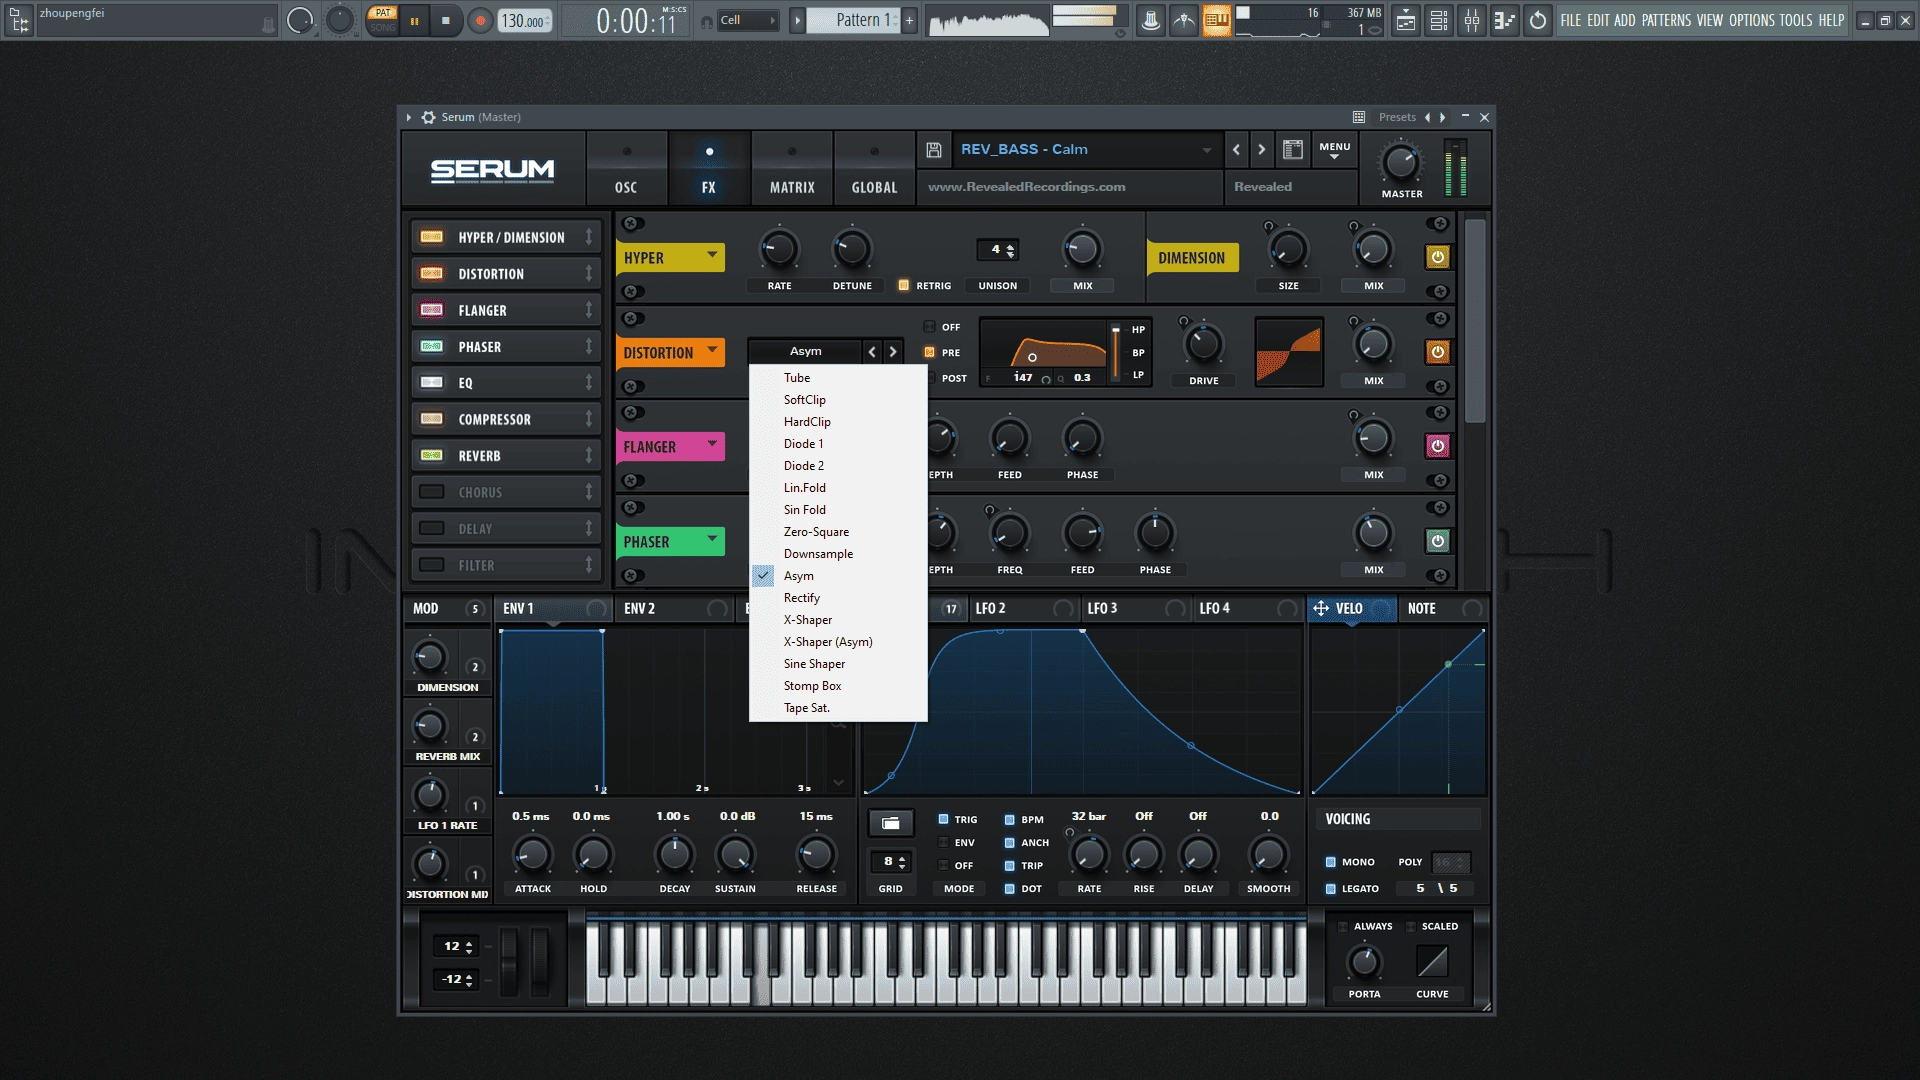Click the portamento CURVE shape icon

pyautogui.click(x=1432, y=961)
